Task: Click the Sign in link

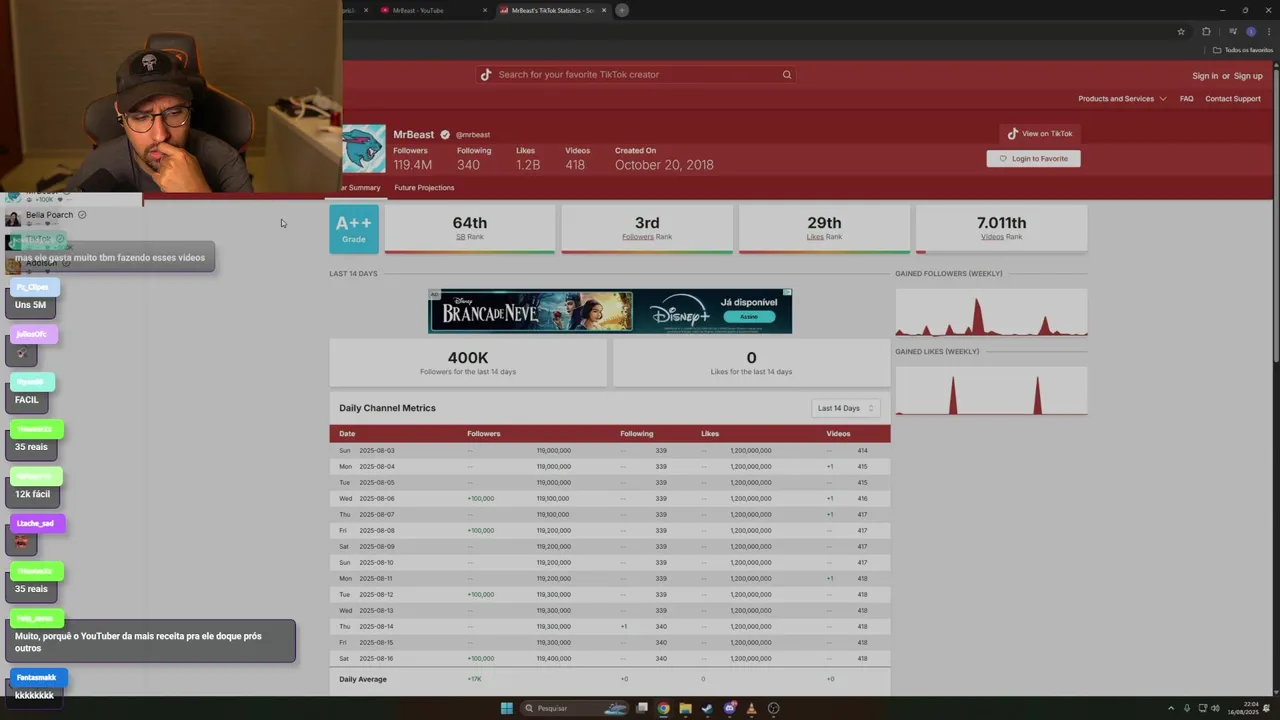Action: click(1204, 76)
